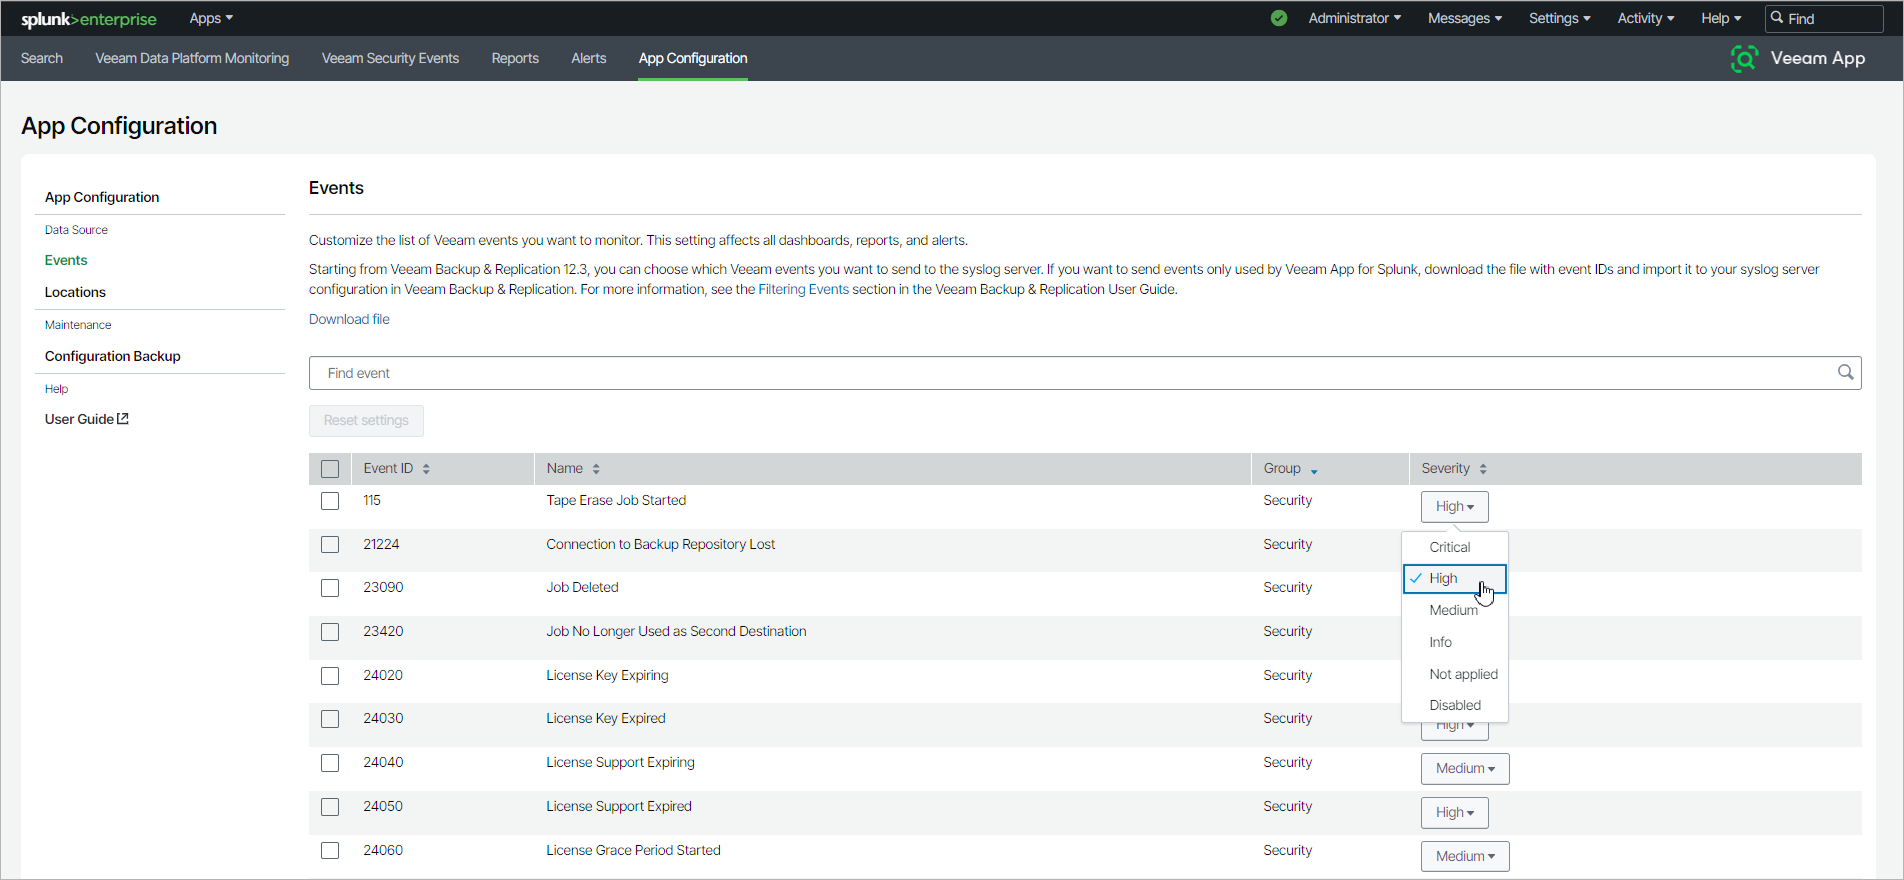
Task: Tick the Job Deleted event checkbox
Action: pyautogui.click(x=330, y=588)
